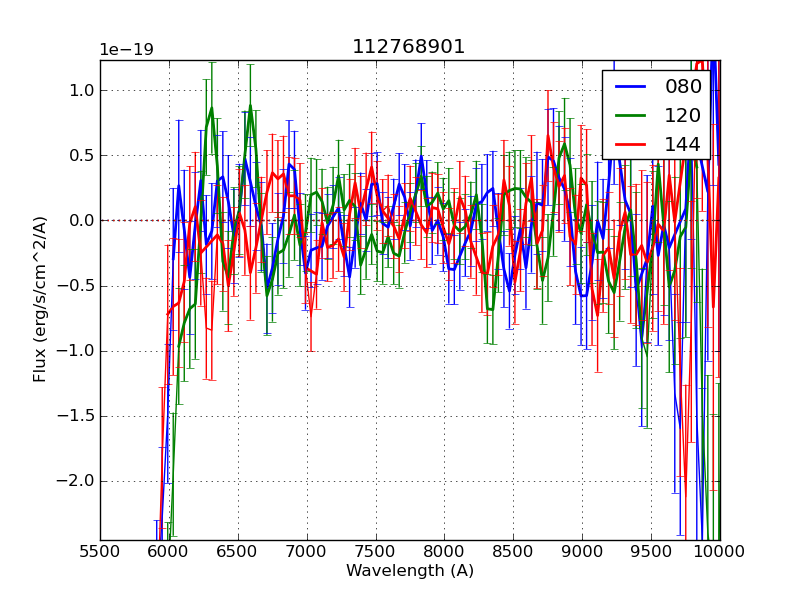Click the red line swatch in legend
800x600 pixels.
tap(632, 144)
